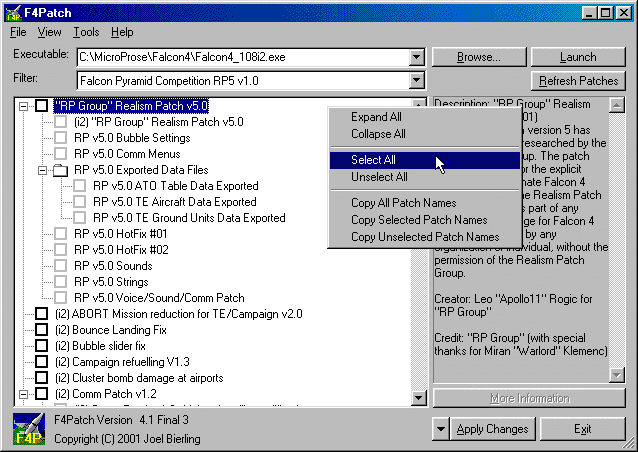Screen dimensions: 638x452
Task: Open the Executable path dropdown
Action: tap(416, 56)
